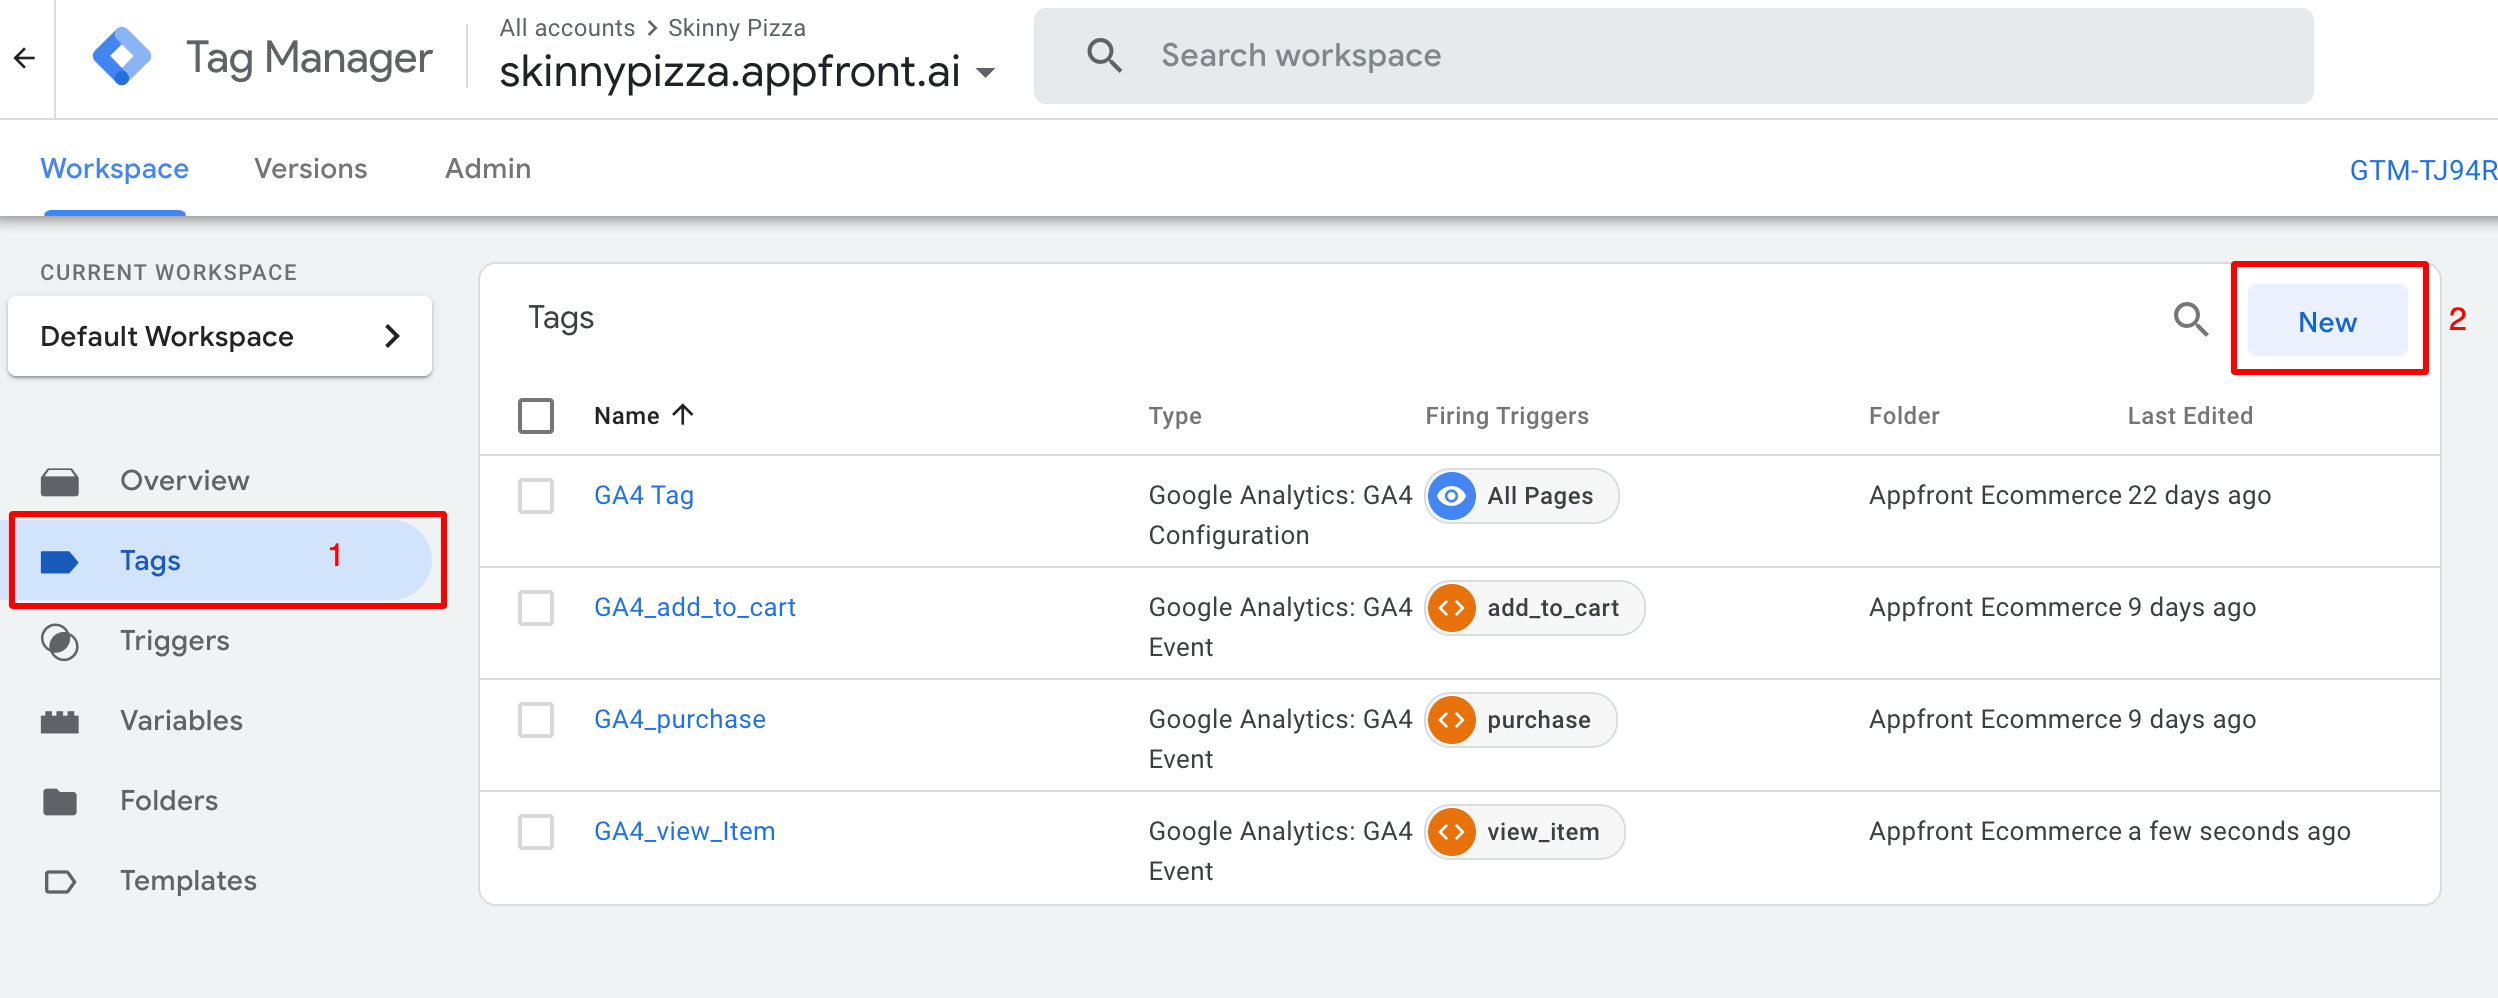This screenshot has height=998, width=2498.
Task: Click the Skinny Pizza breadcrumb
Action: click(x=737, y=28)
